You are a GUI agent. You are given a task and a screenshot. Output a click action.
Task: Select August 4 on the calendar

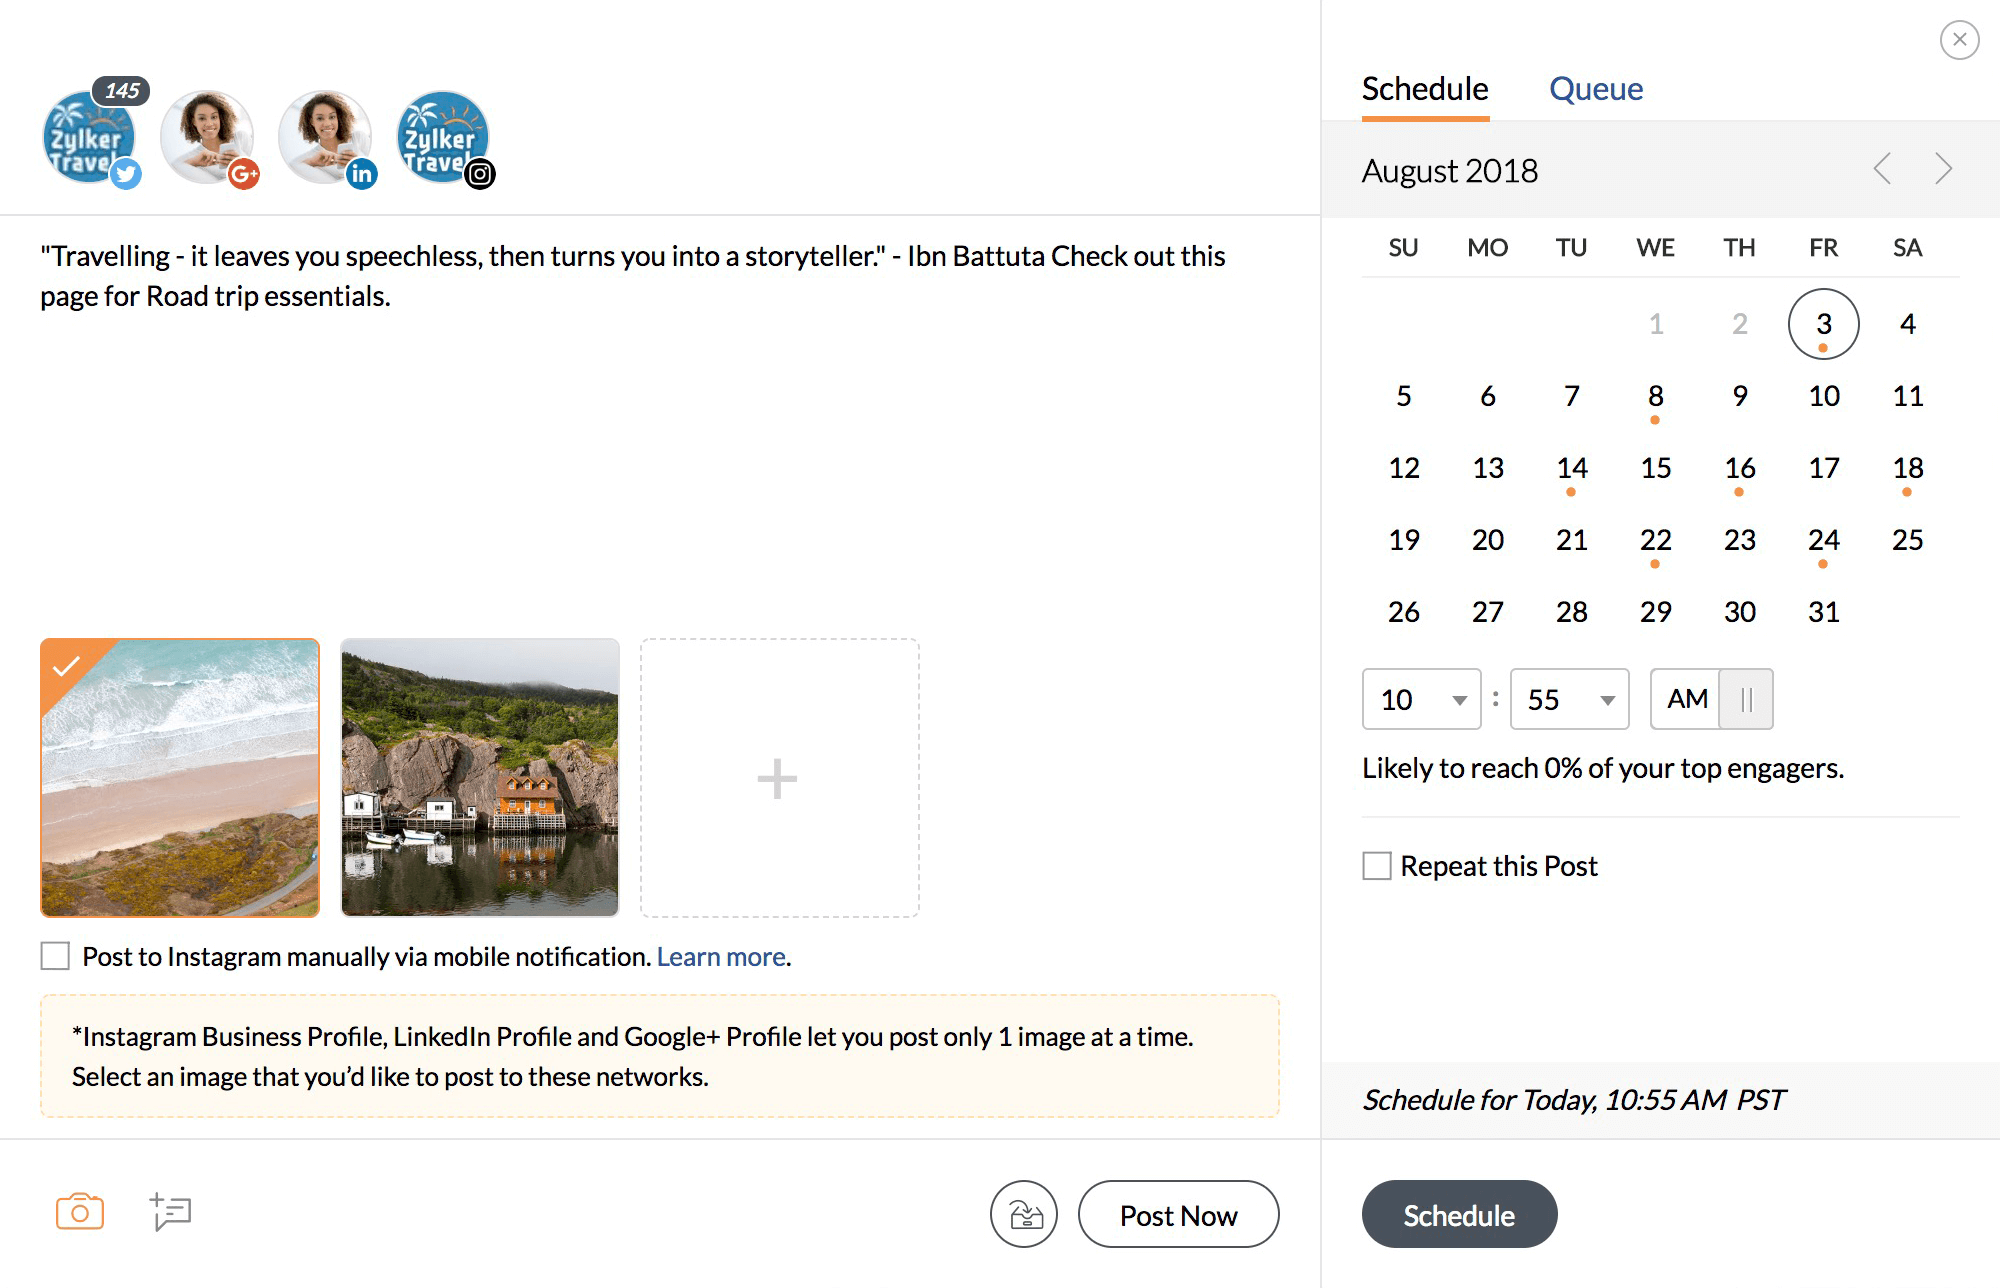(1908, 324)
